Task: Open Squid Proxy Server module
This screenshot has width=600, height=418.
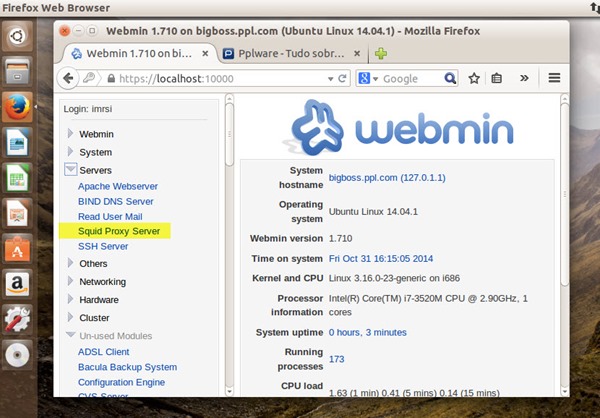Action: click(x=119, y=231)
